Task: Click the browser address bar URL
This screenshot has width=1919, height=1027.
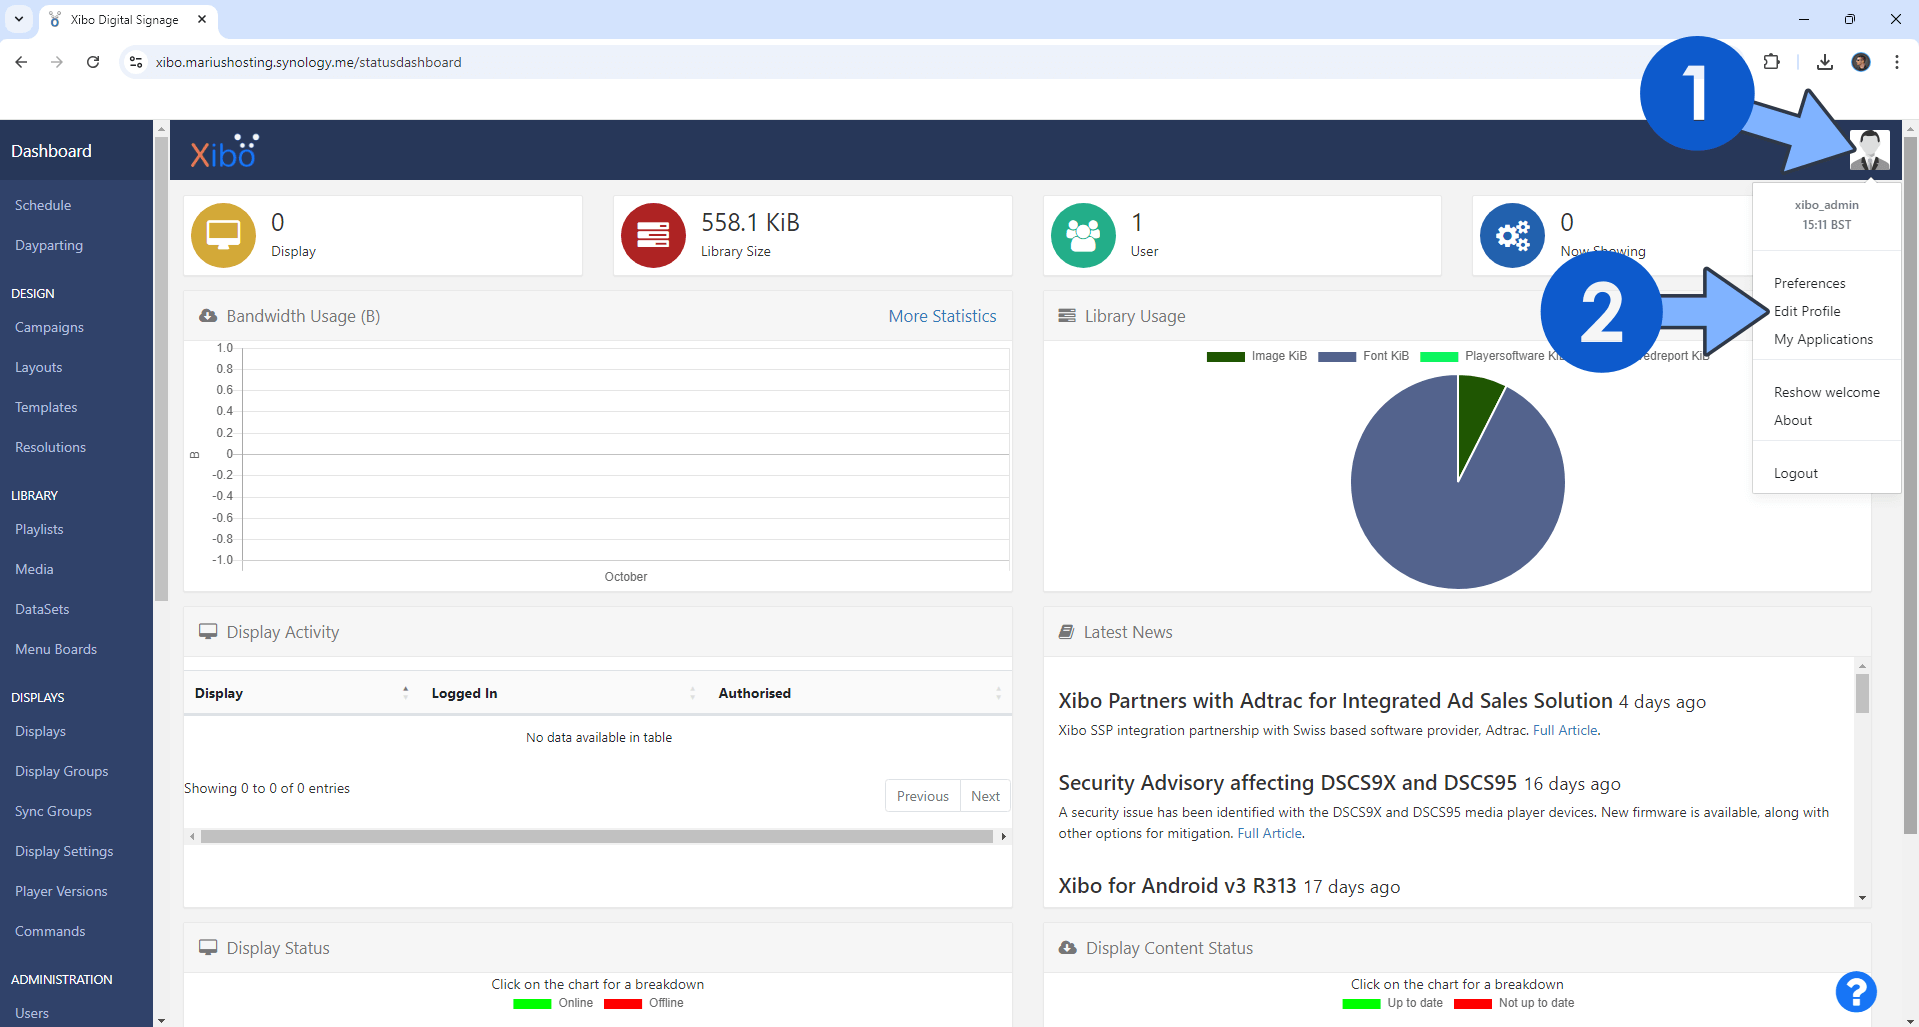Action: (x=308, y=62)
